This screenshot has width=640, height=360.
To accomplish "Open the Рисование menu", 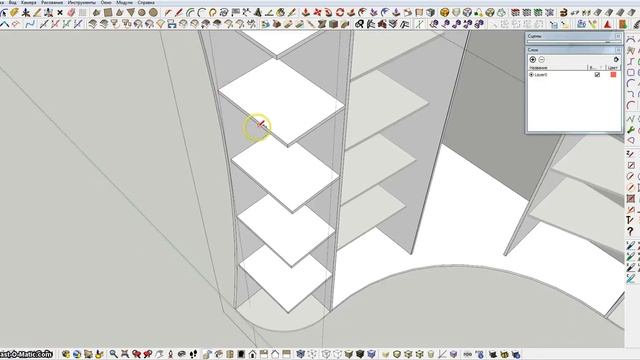I will pyautogui.click(x=52, y=2).
